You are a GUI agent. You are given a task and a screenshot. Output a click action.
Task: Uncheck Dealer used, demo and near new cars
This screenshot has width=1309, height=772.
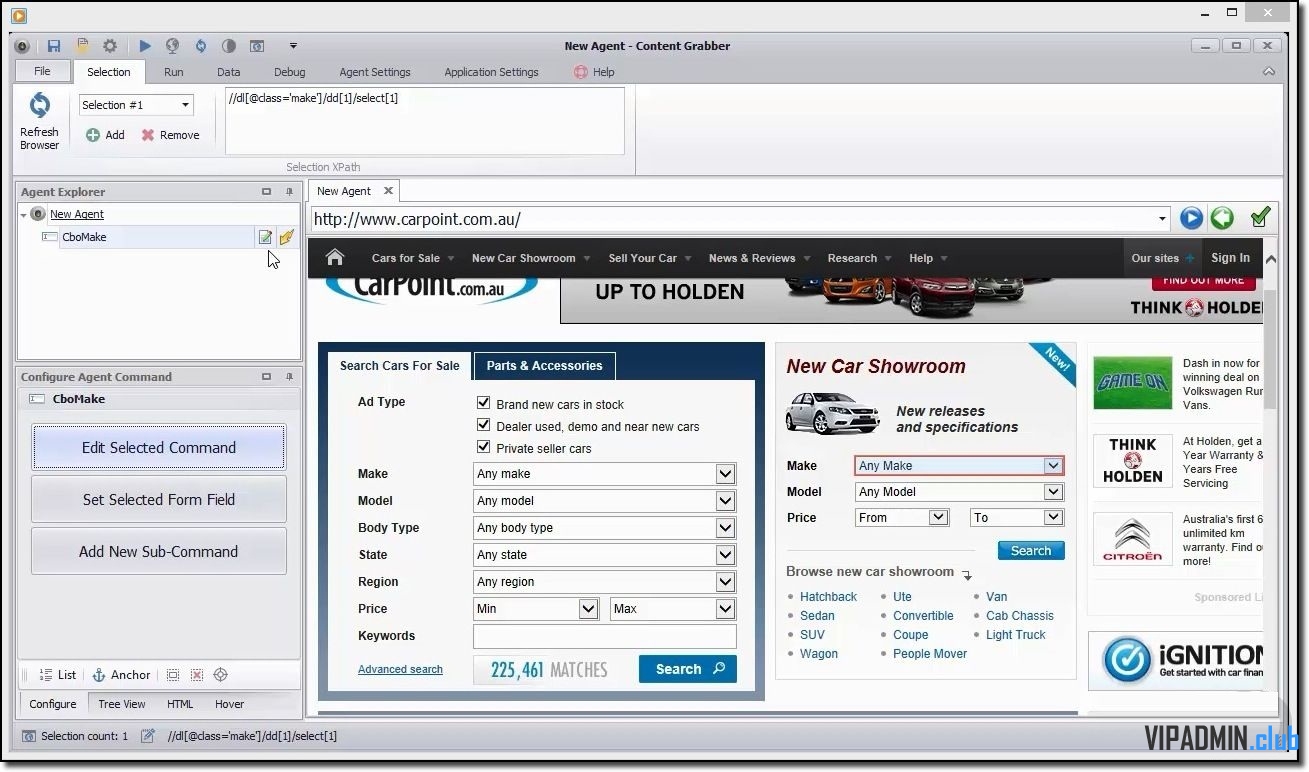click(x=484, y=425)
